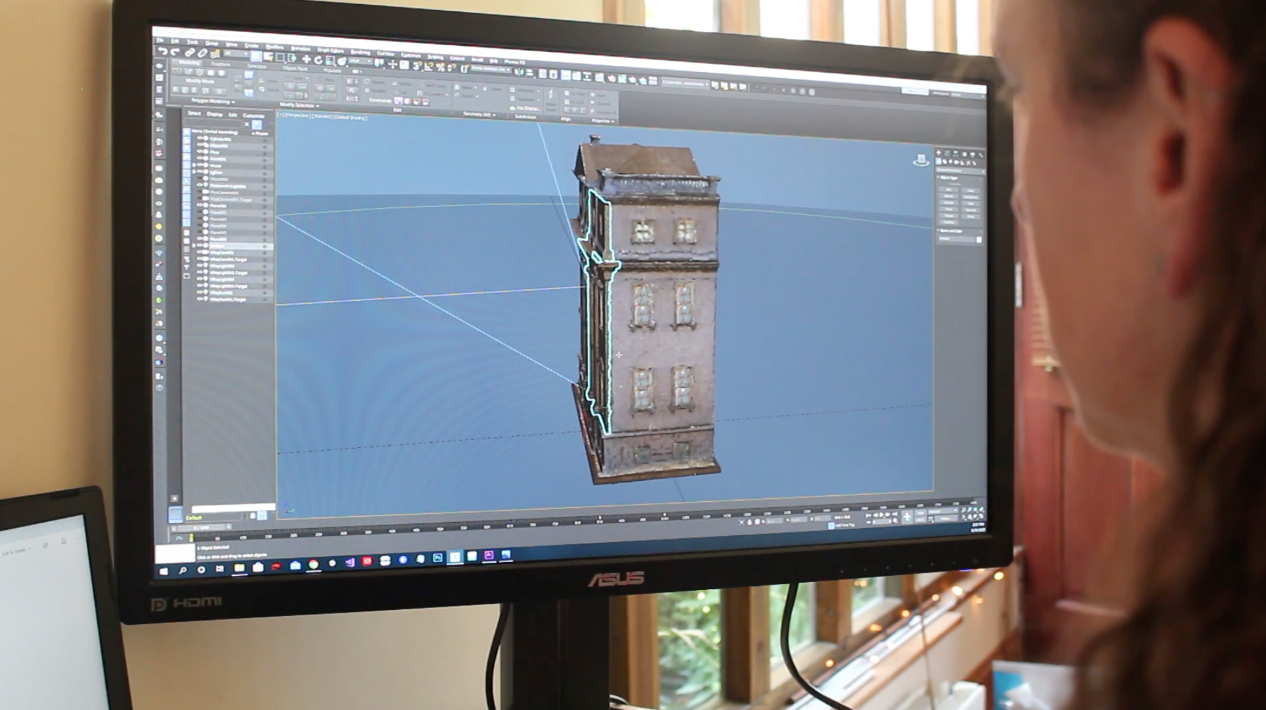1266x710 pixels.
Task: Click the Scene Explorer search field
Action: pyautogui.click(x=212, y=124)
